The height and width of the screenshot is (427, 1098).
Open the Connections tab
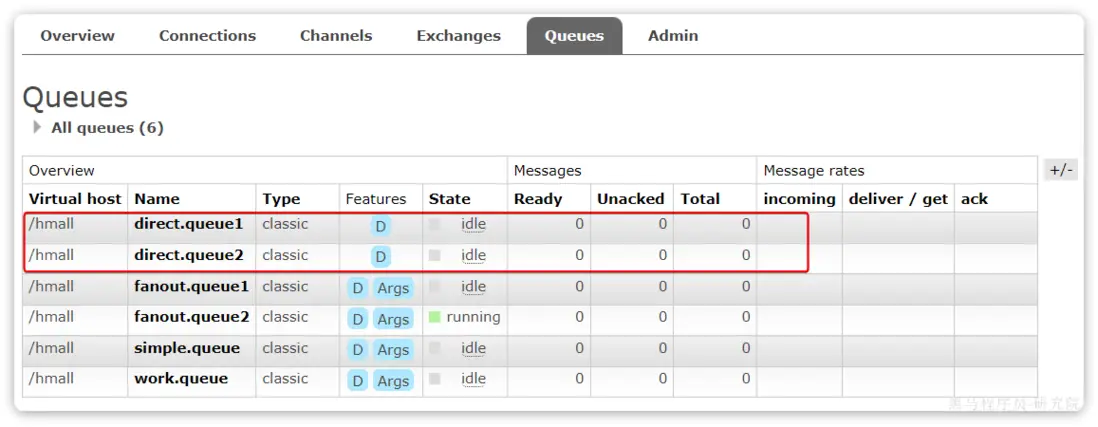click(207, 36)
